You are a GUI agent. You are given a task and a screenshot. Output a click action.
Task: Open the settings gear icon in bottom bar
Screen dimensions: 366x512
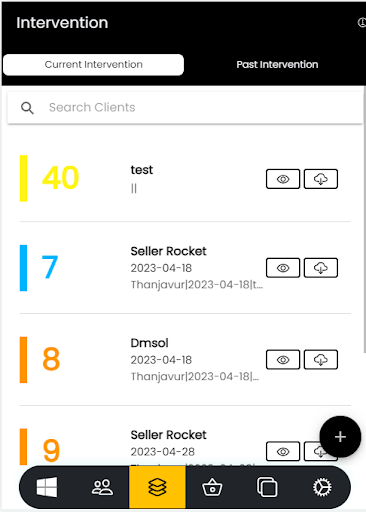pyautogui.click(x=322, y=487)
